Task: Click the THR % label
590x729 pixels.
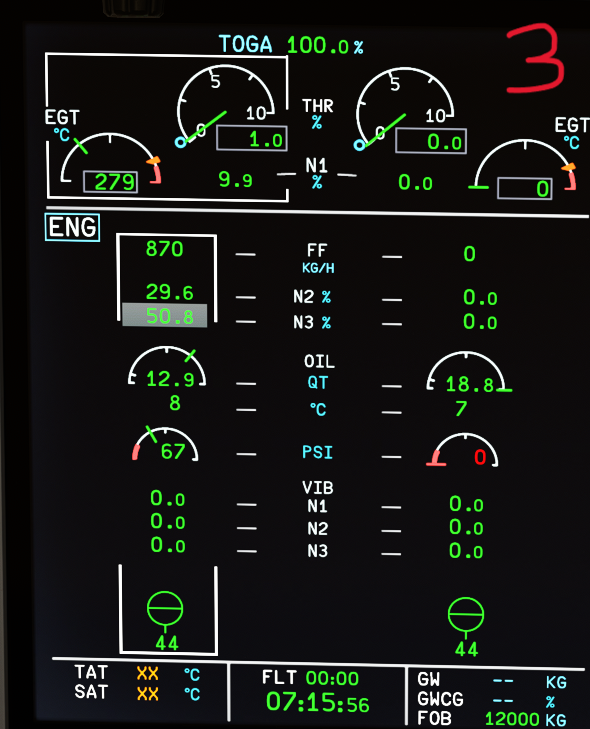Action: click(x=318, y=113)
